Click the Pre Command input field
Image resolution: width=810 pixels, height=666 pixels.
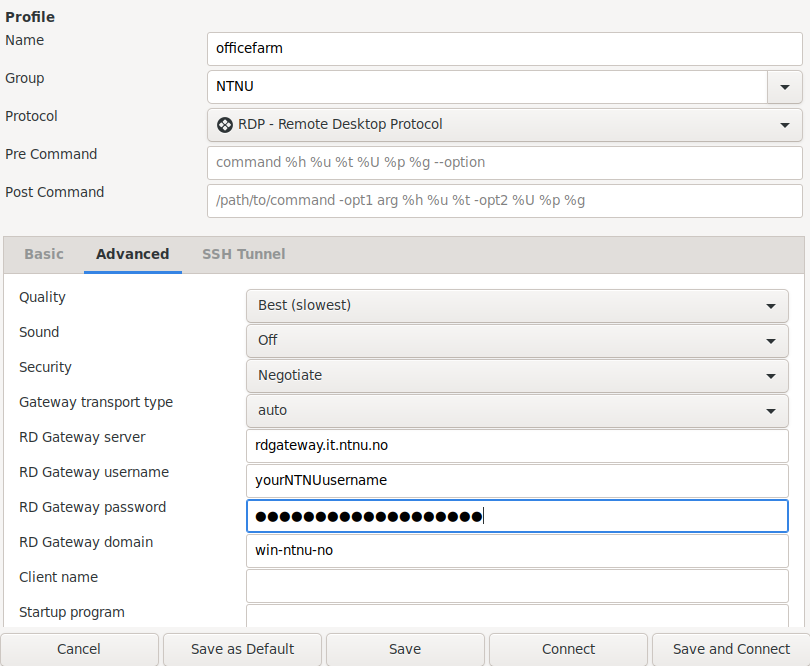coord(505,163)
